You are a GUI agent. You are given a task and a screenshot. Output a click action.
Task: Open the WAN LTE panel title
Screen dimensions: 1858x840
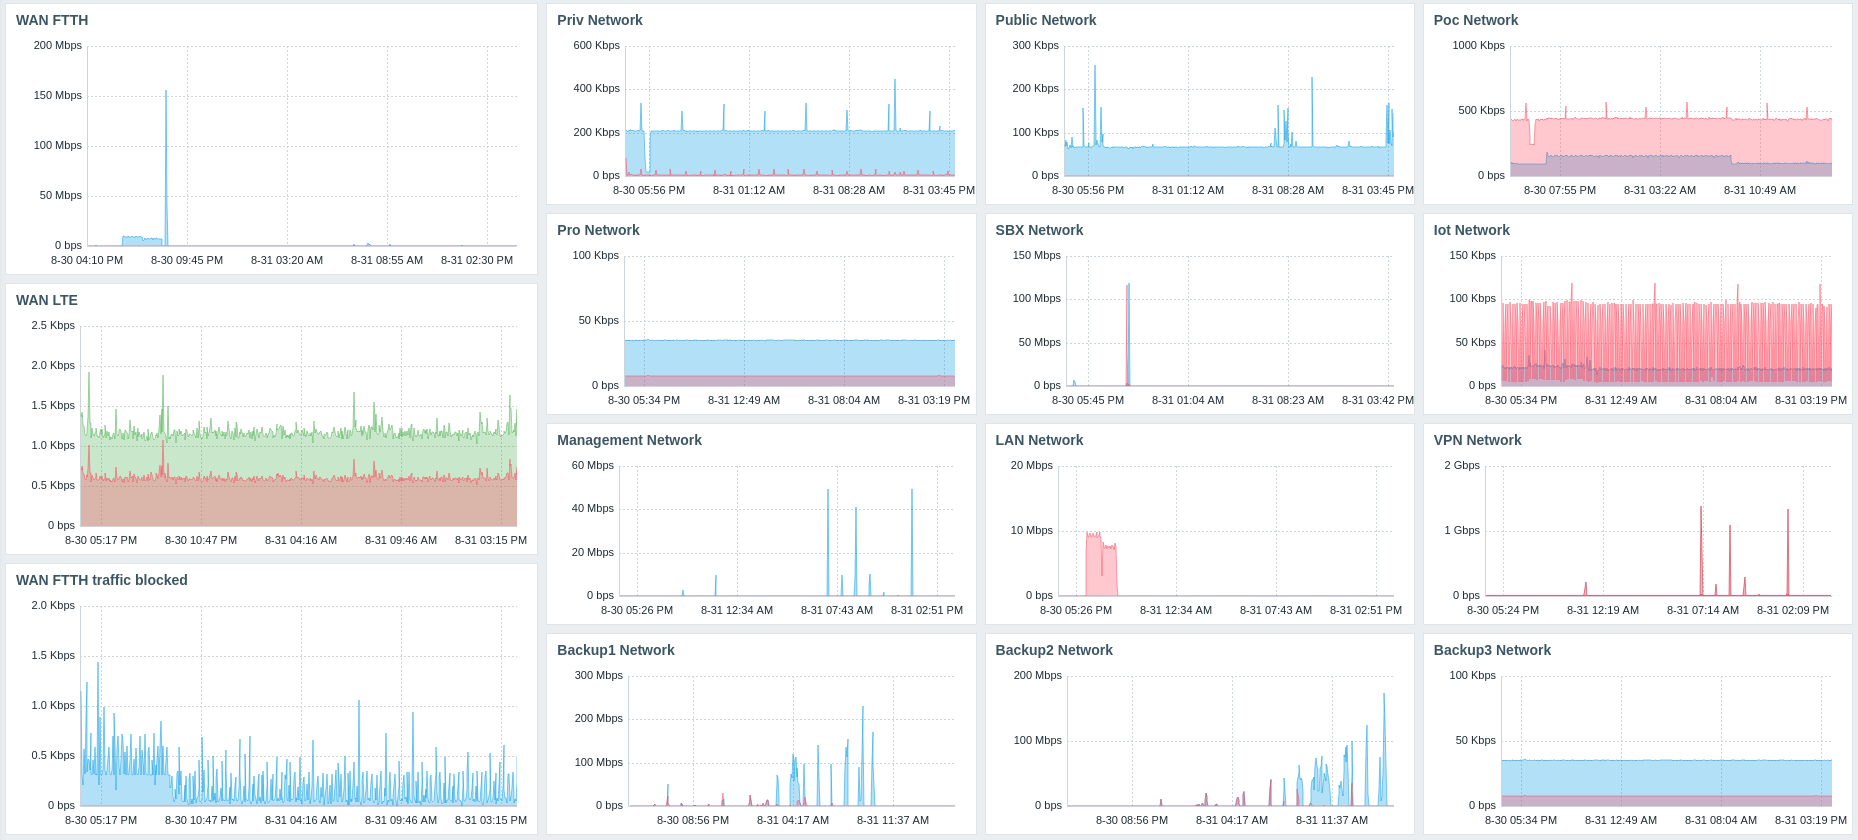coord(47,300)
